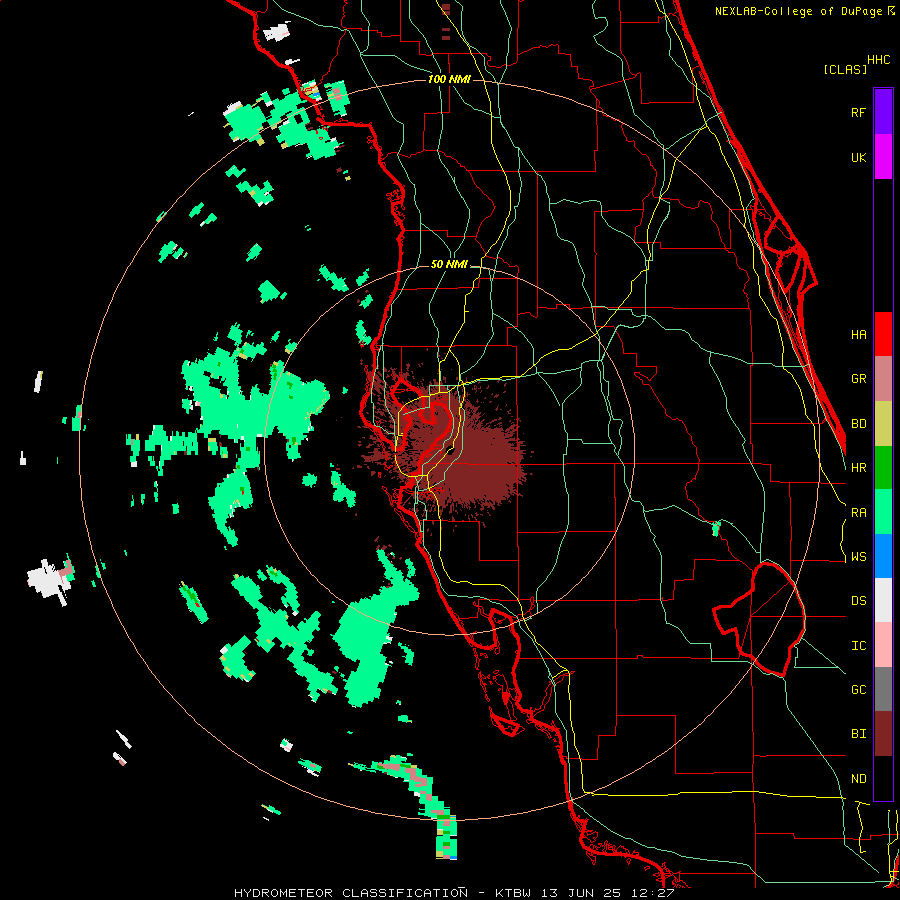Click the RA light green legend swatch
900x900 pixels.
point(883,512)
